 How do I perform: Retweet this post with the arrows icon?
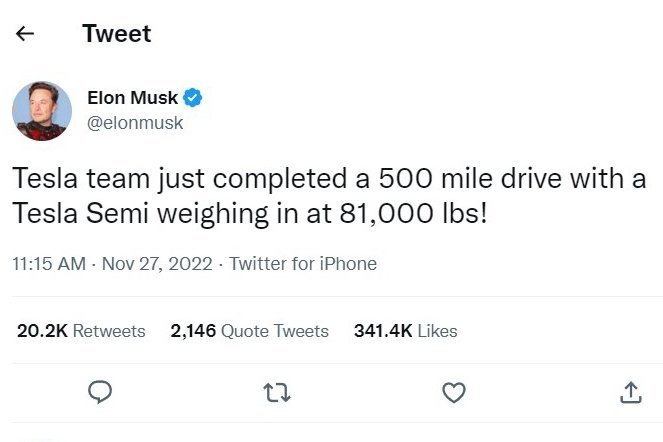[276, 393]
